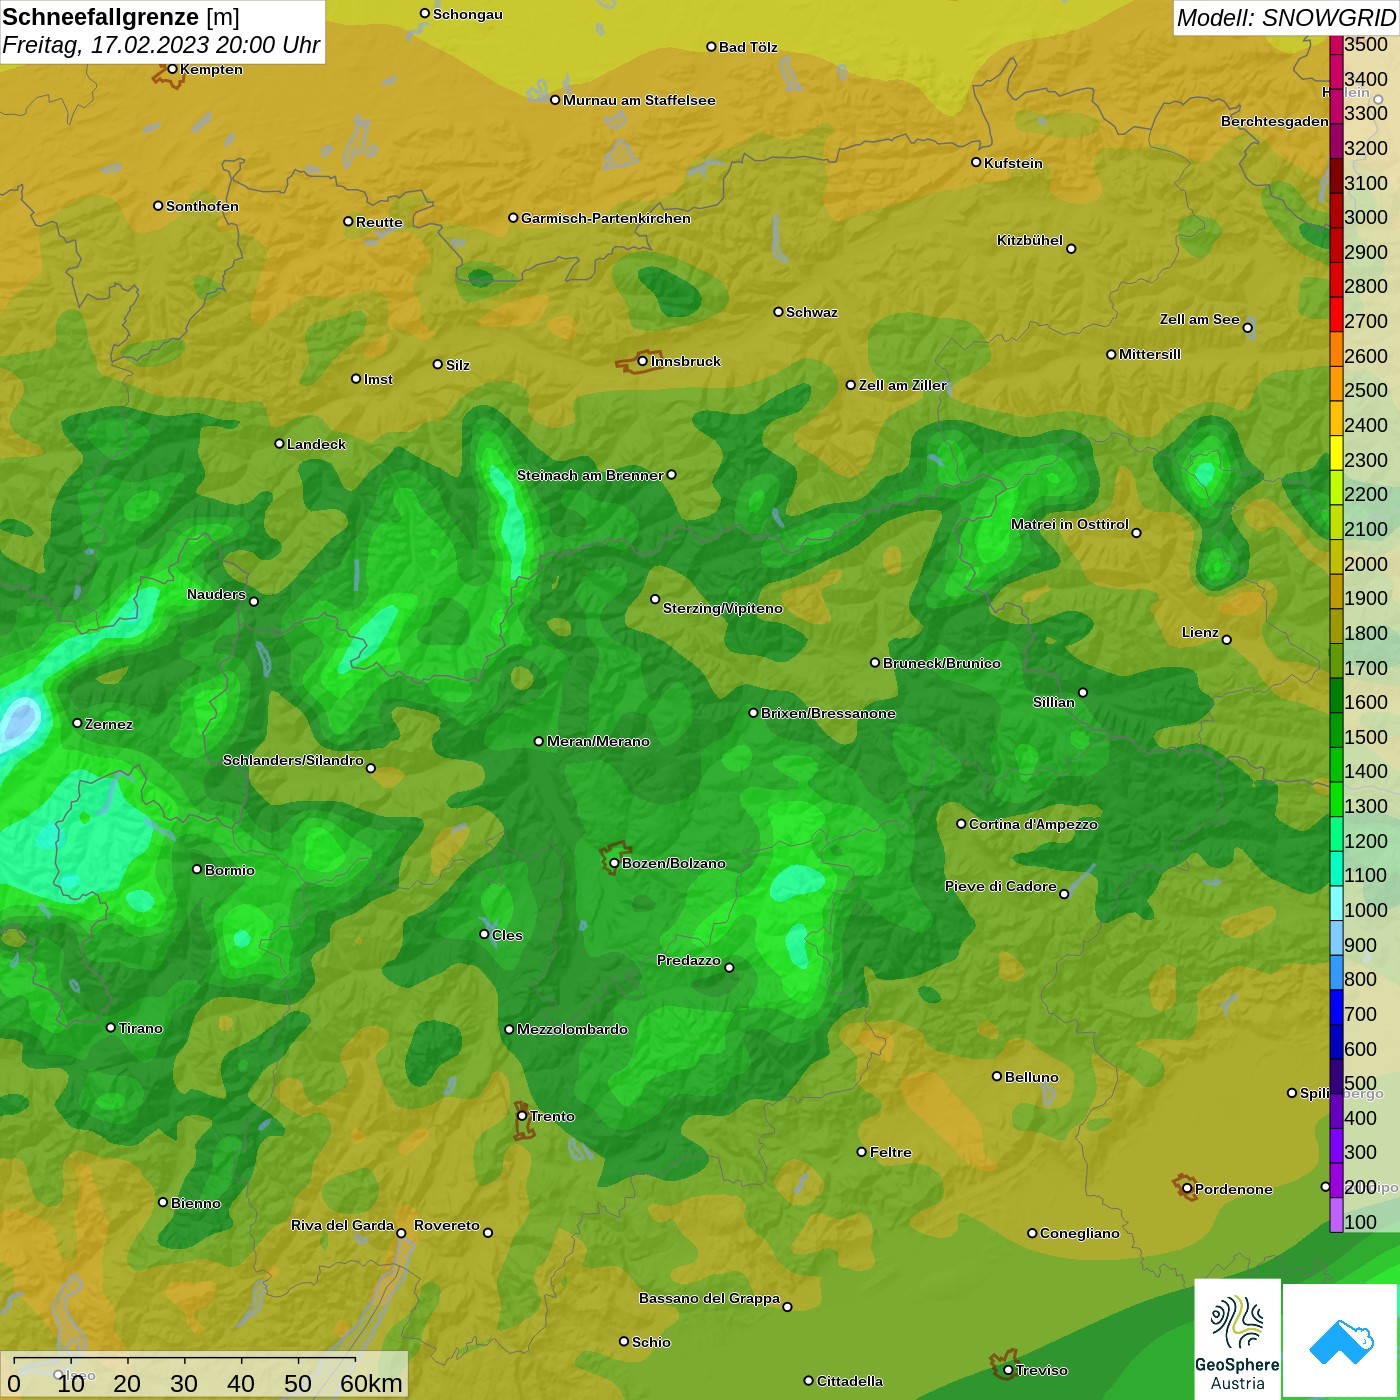Click the 'Brixen/Bressanone' label
This screenshot has height=1400, width=1400.
[x=828, y=713]
